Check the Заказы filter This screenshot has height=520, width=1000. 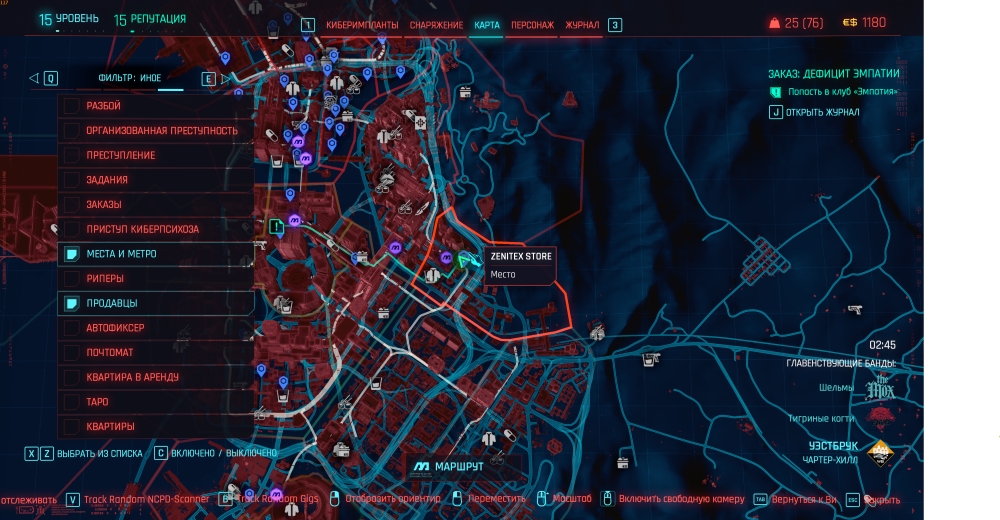71,205
